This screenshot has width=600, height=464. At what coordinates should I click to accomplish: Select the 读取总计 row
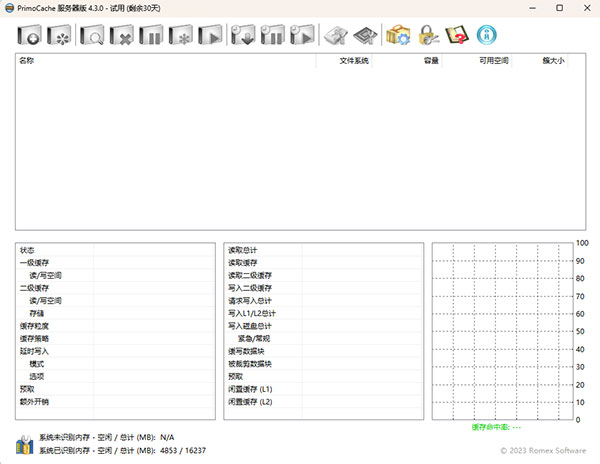(324, 250)
